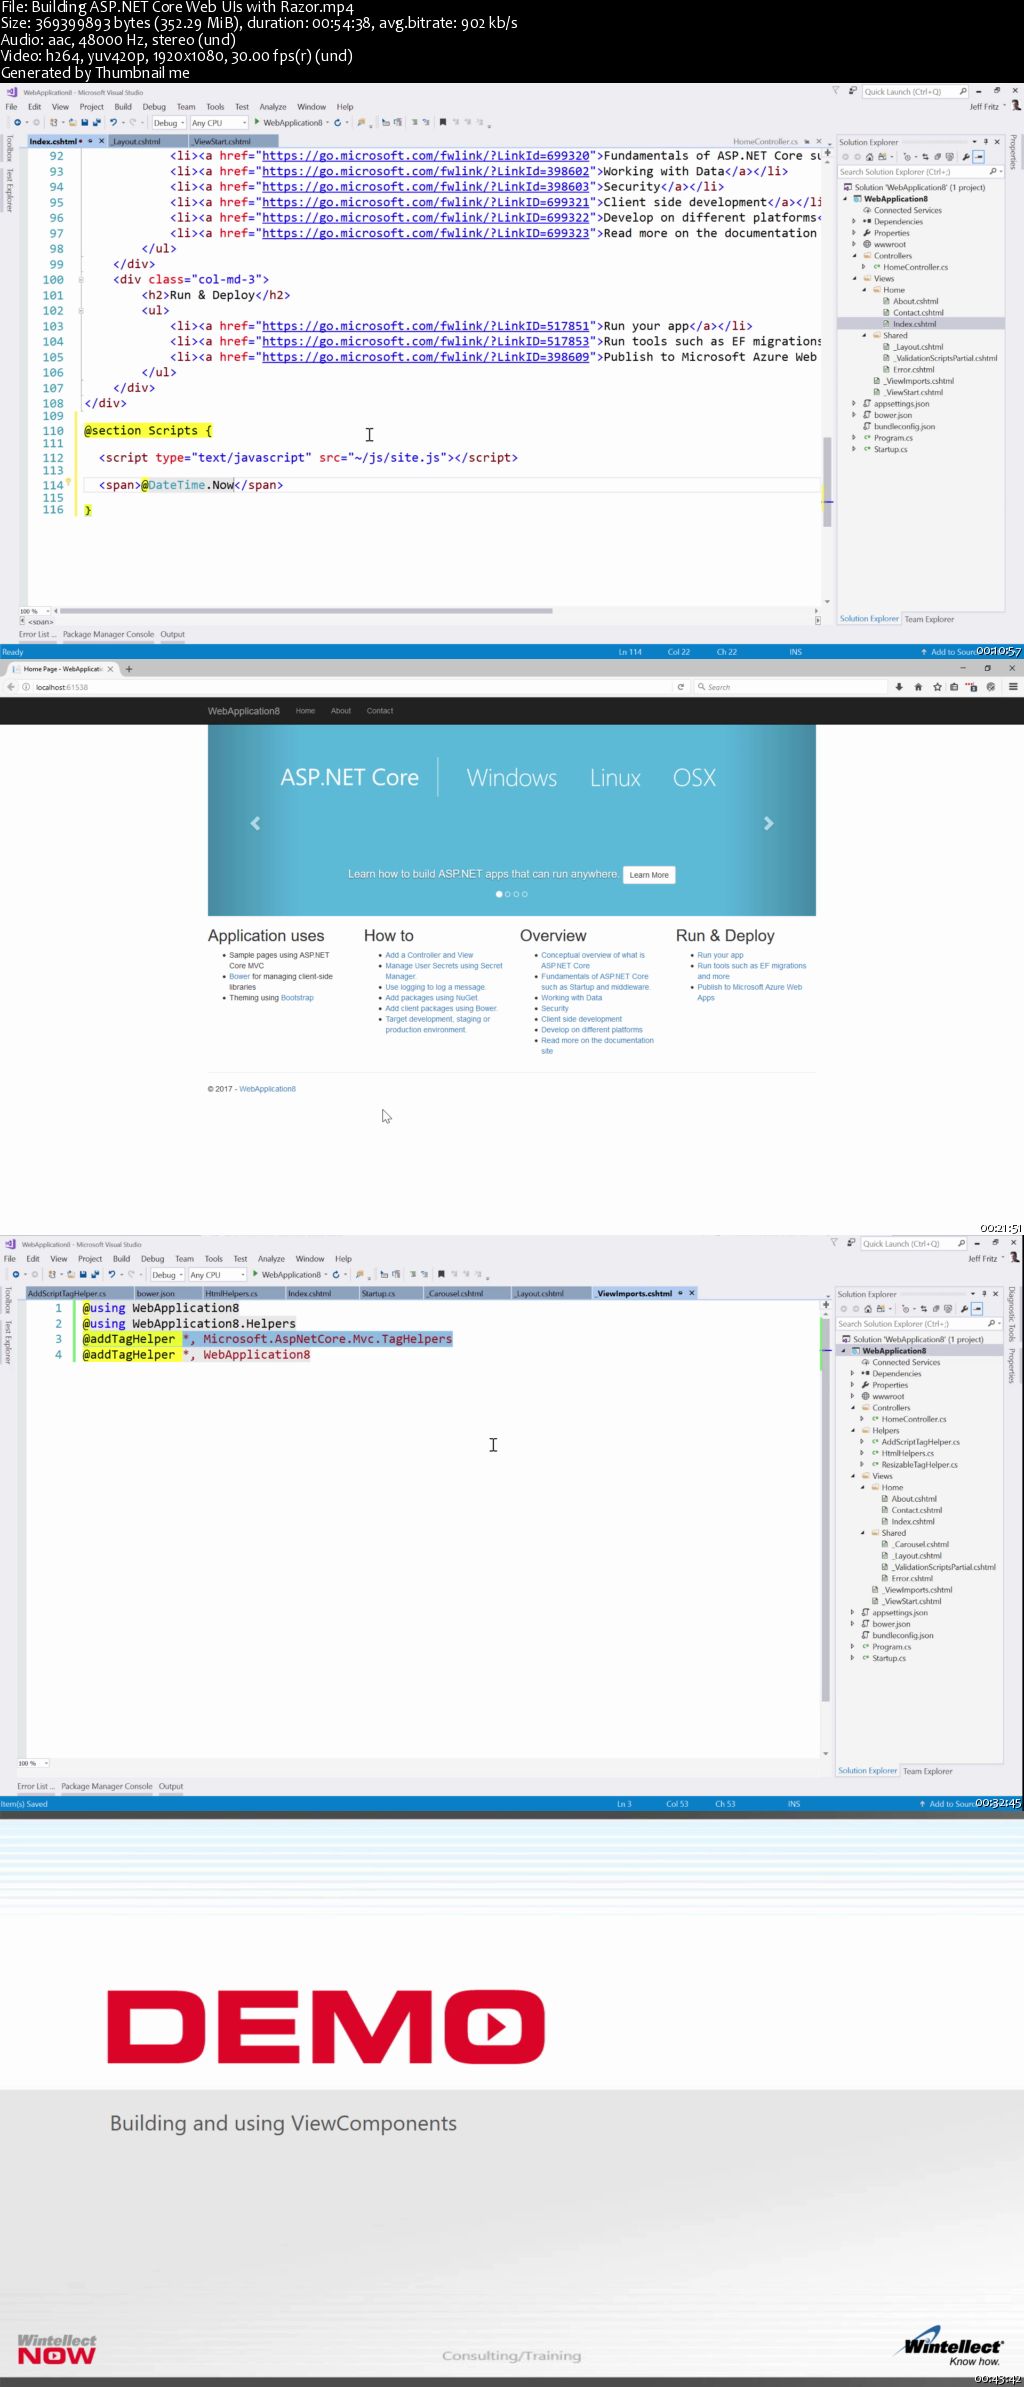Open browser hamburger menu
The width and height of the screenshot is (1024, 2387).
[x=1013, y=687]
